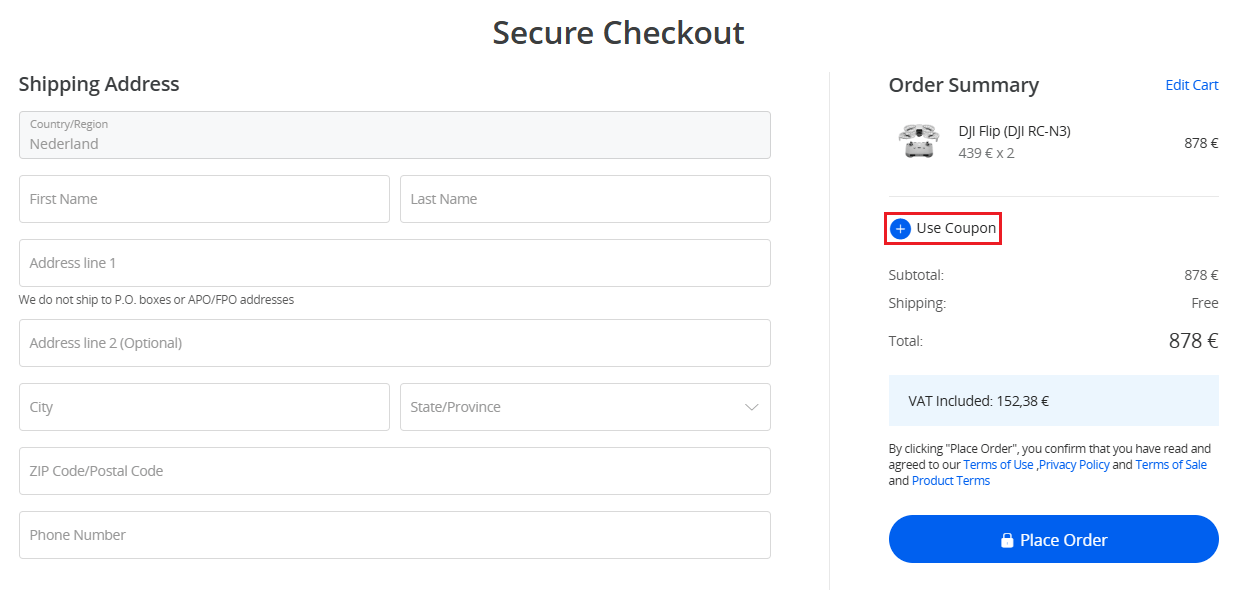This screenshot has width=1244, height=590.
Task: Click the DJI Flip product thumbnail
Action: tap(918, 142)
